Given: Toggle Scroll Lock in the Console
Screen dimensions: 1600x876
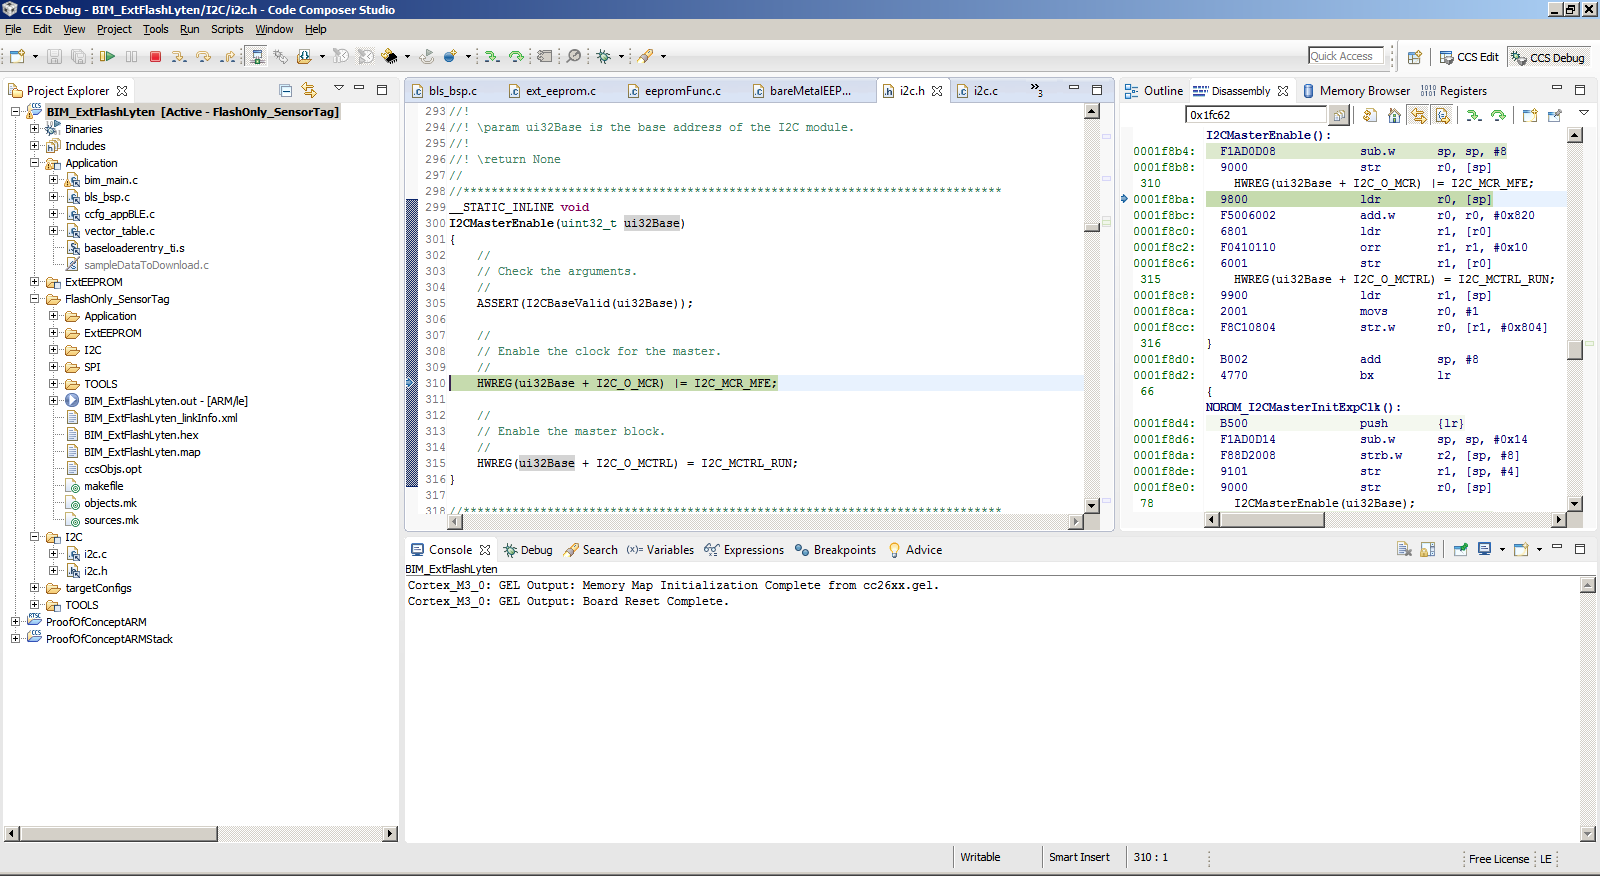Looking at the screenshot, I should pyautogui.click(x=1428, y=549).
